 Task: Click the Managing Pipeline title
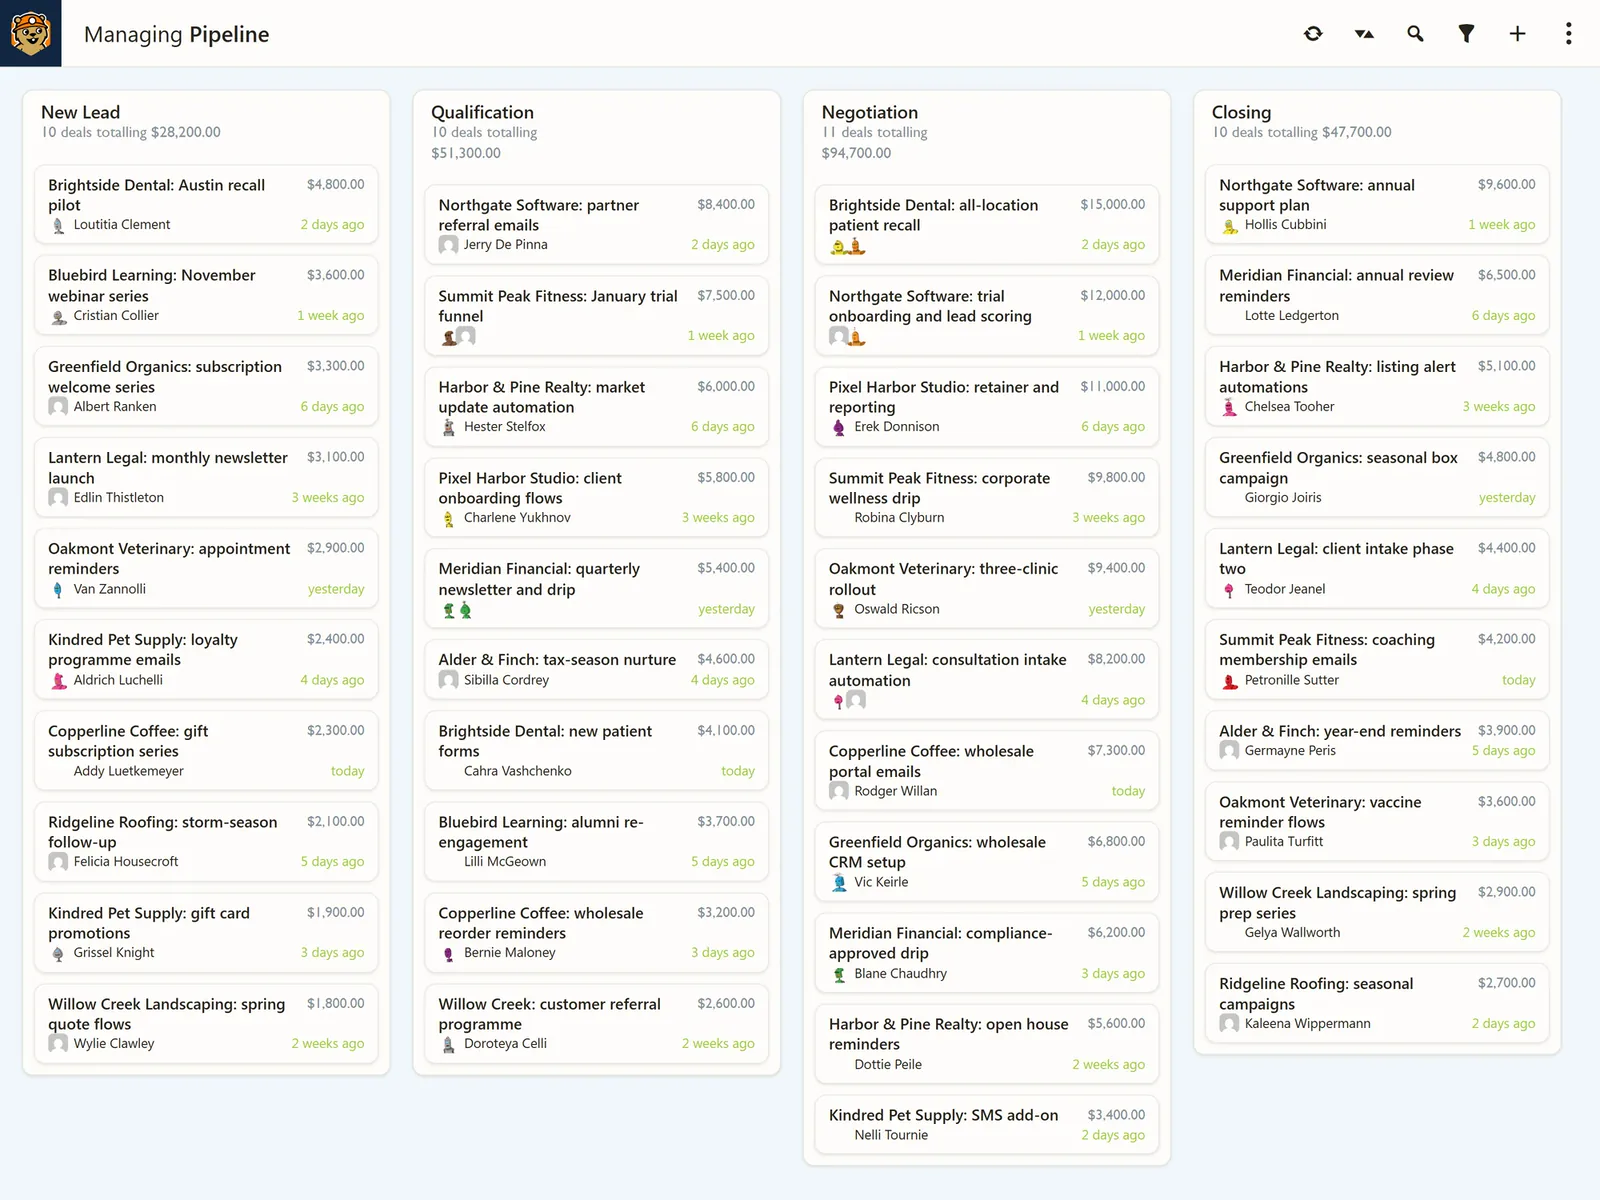point(177,34)
